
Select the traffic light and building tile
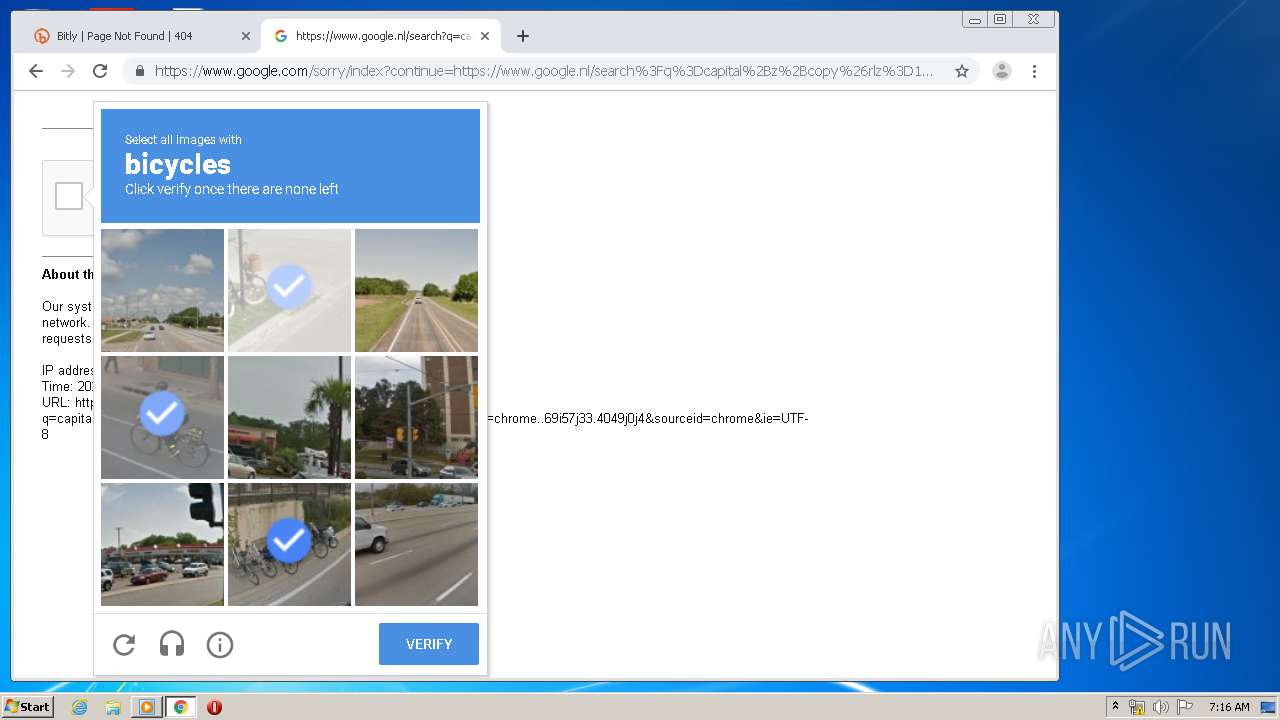[416, 417]
